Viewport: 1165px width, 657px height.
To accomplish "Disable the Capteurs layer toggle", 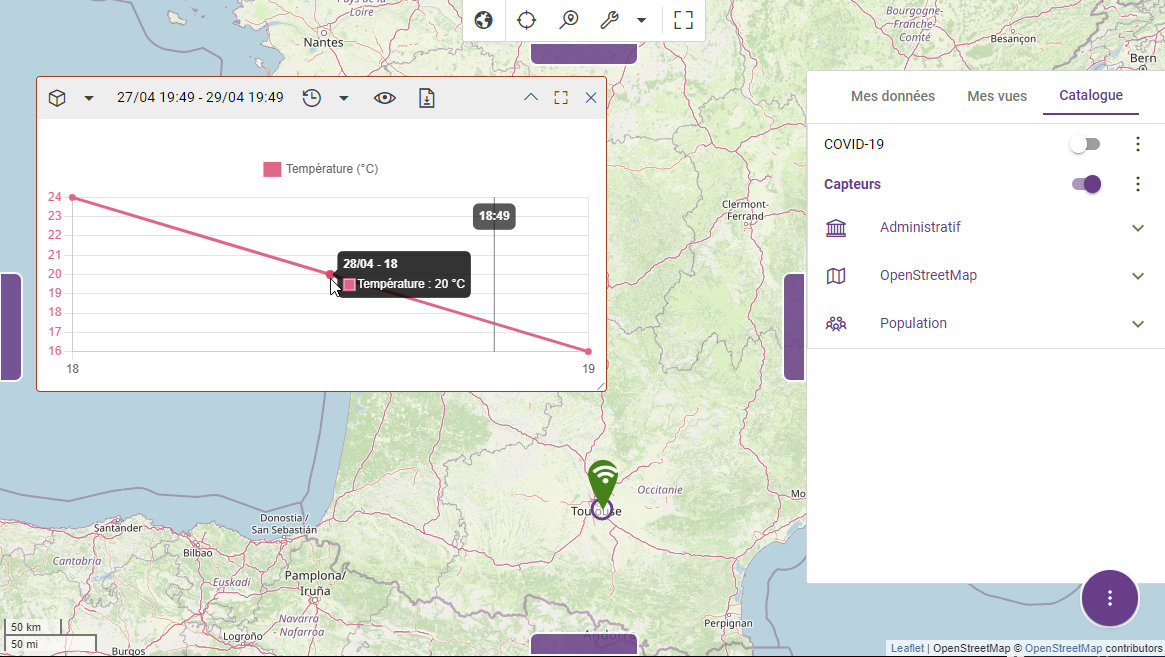I will pos(1085,184).
